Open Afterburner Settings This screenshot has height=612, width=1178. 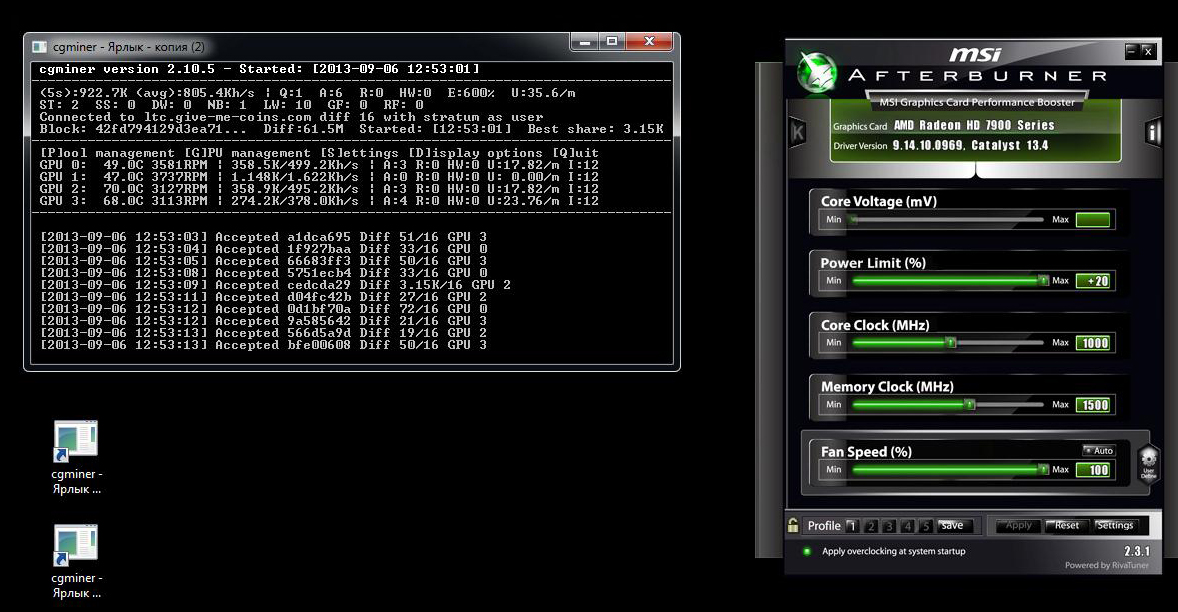(1115, 526)
